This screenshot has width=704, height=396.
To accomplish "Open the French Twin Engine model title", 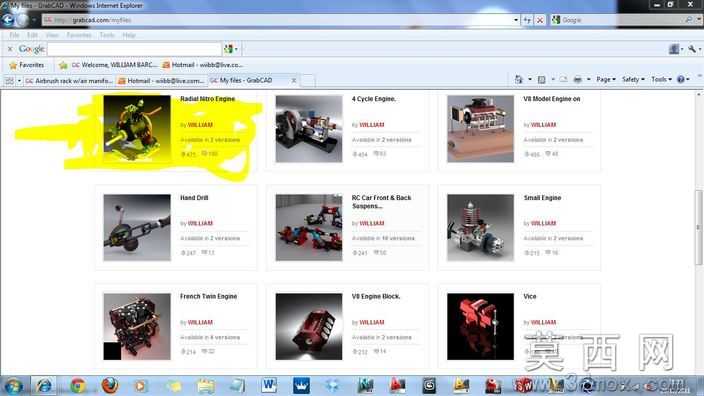I will tap(208, 296).
